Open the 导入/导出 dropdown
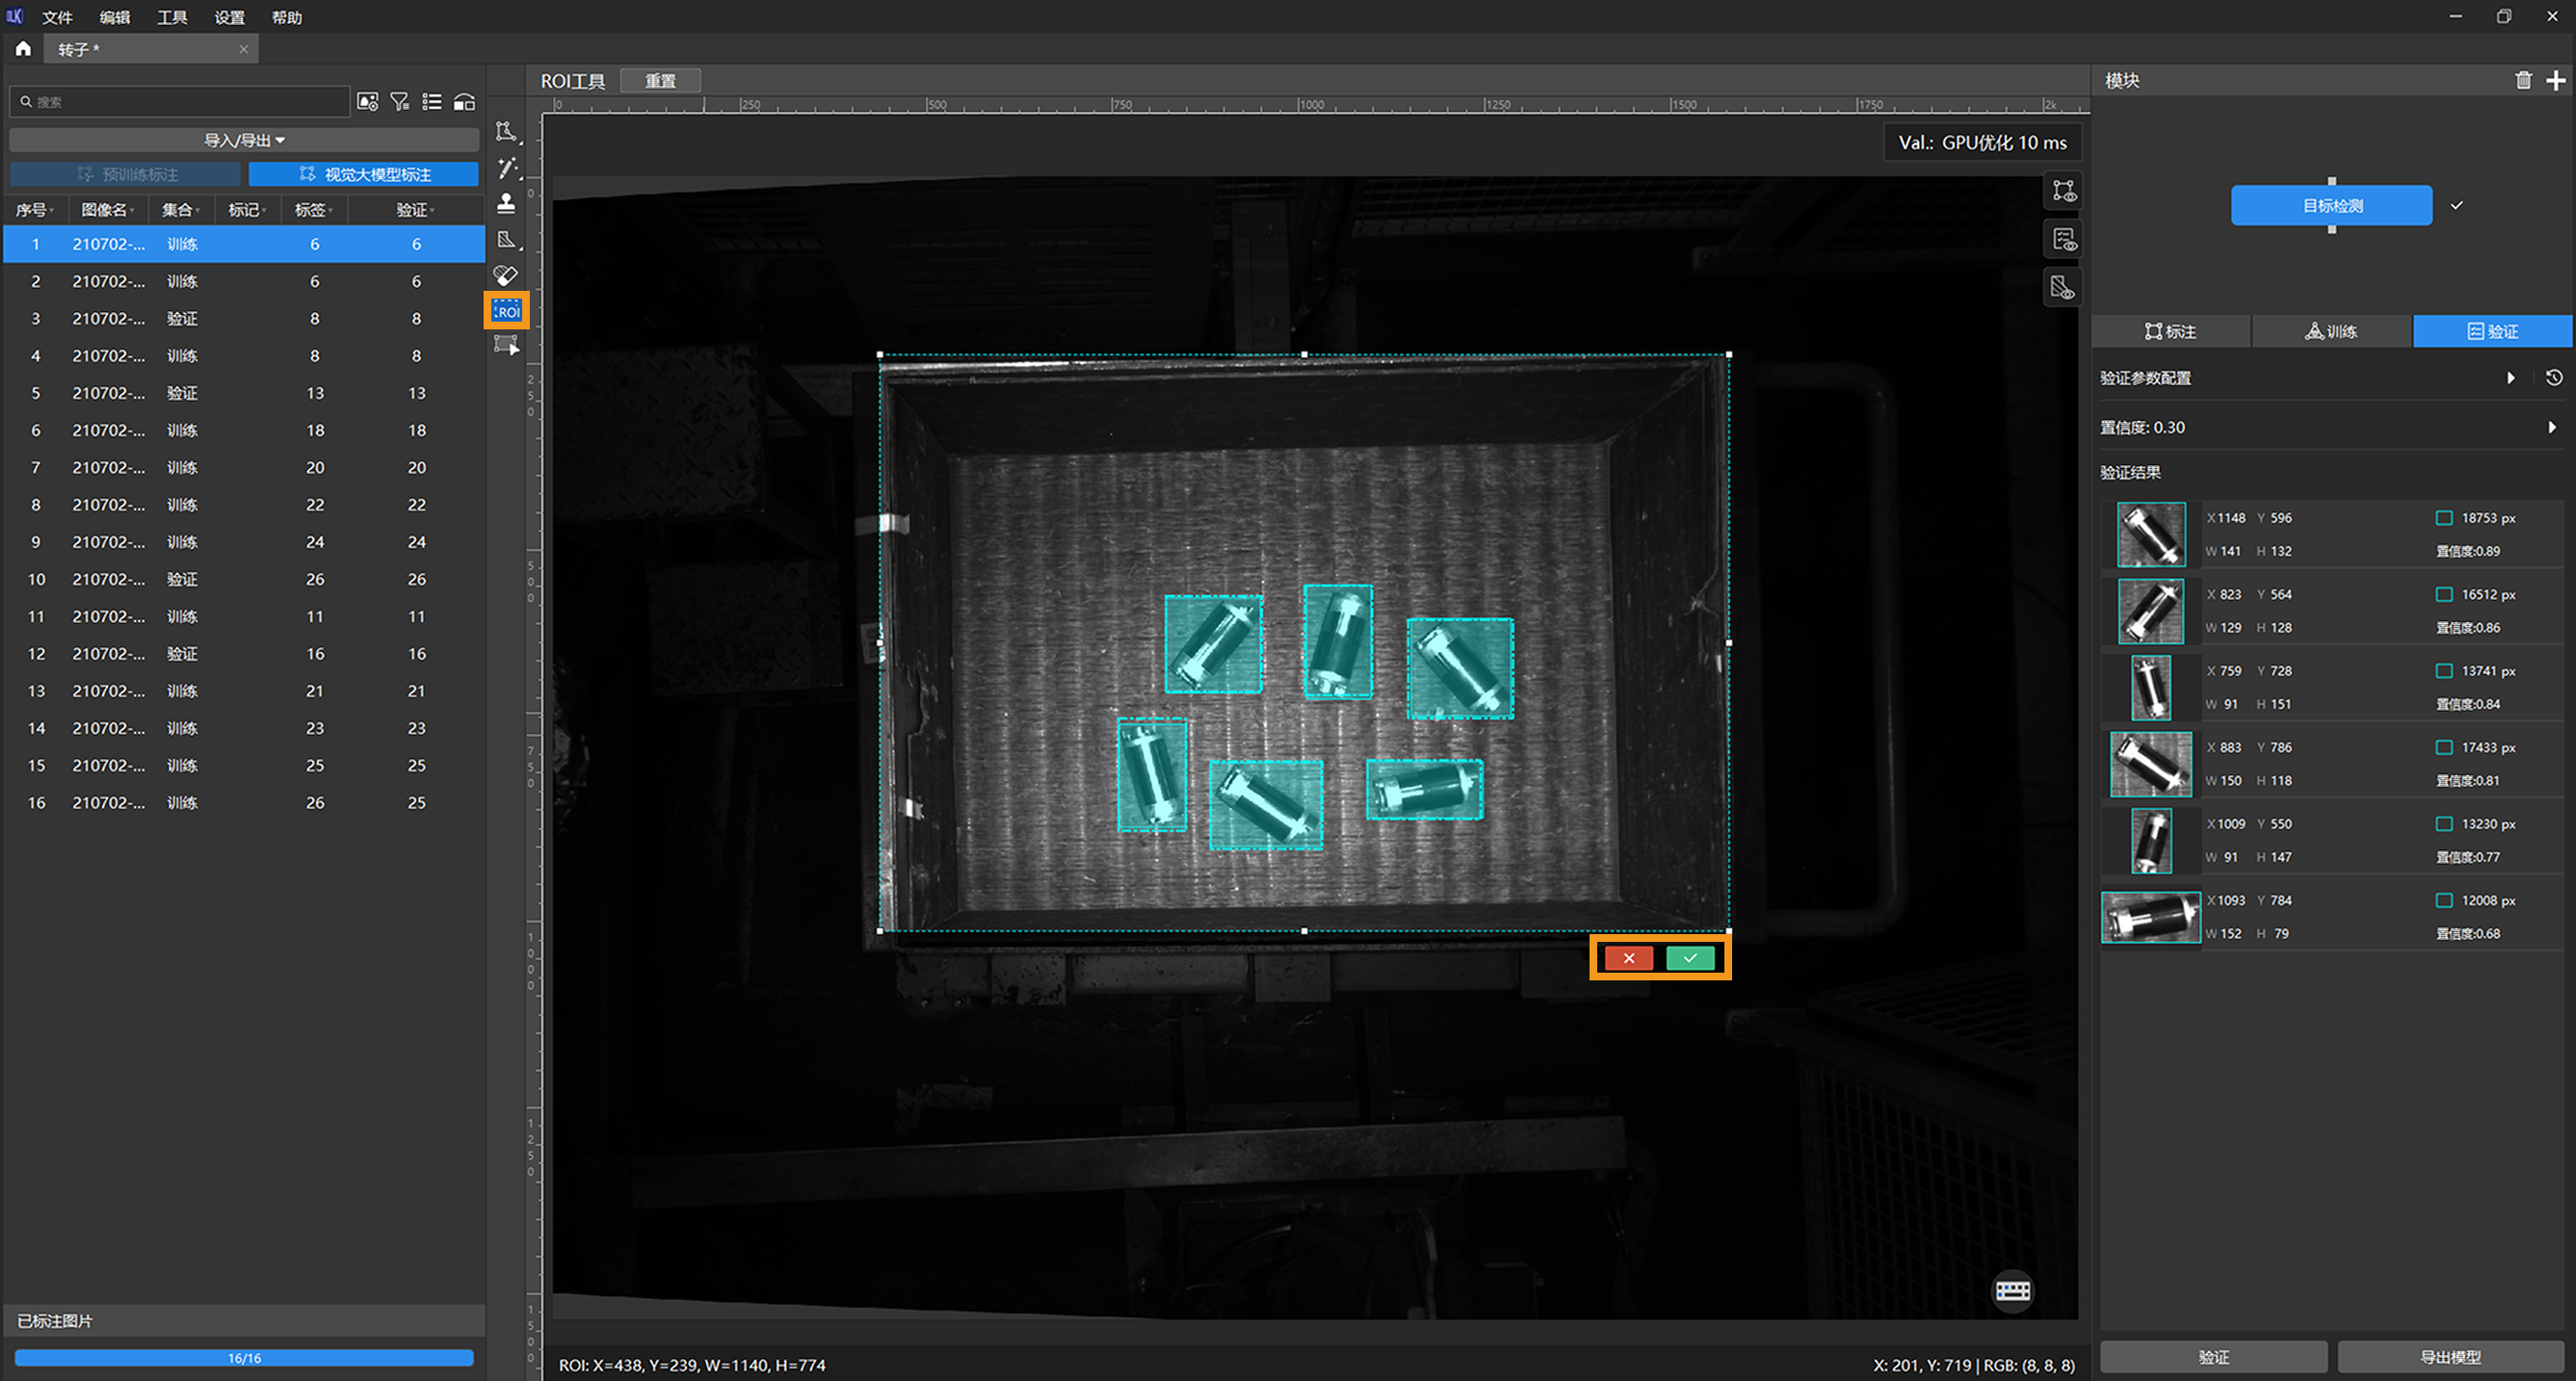 (x=244, y=140)
